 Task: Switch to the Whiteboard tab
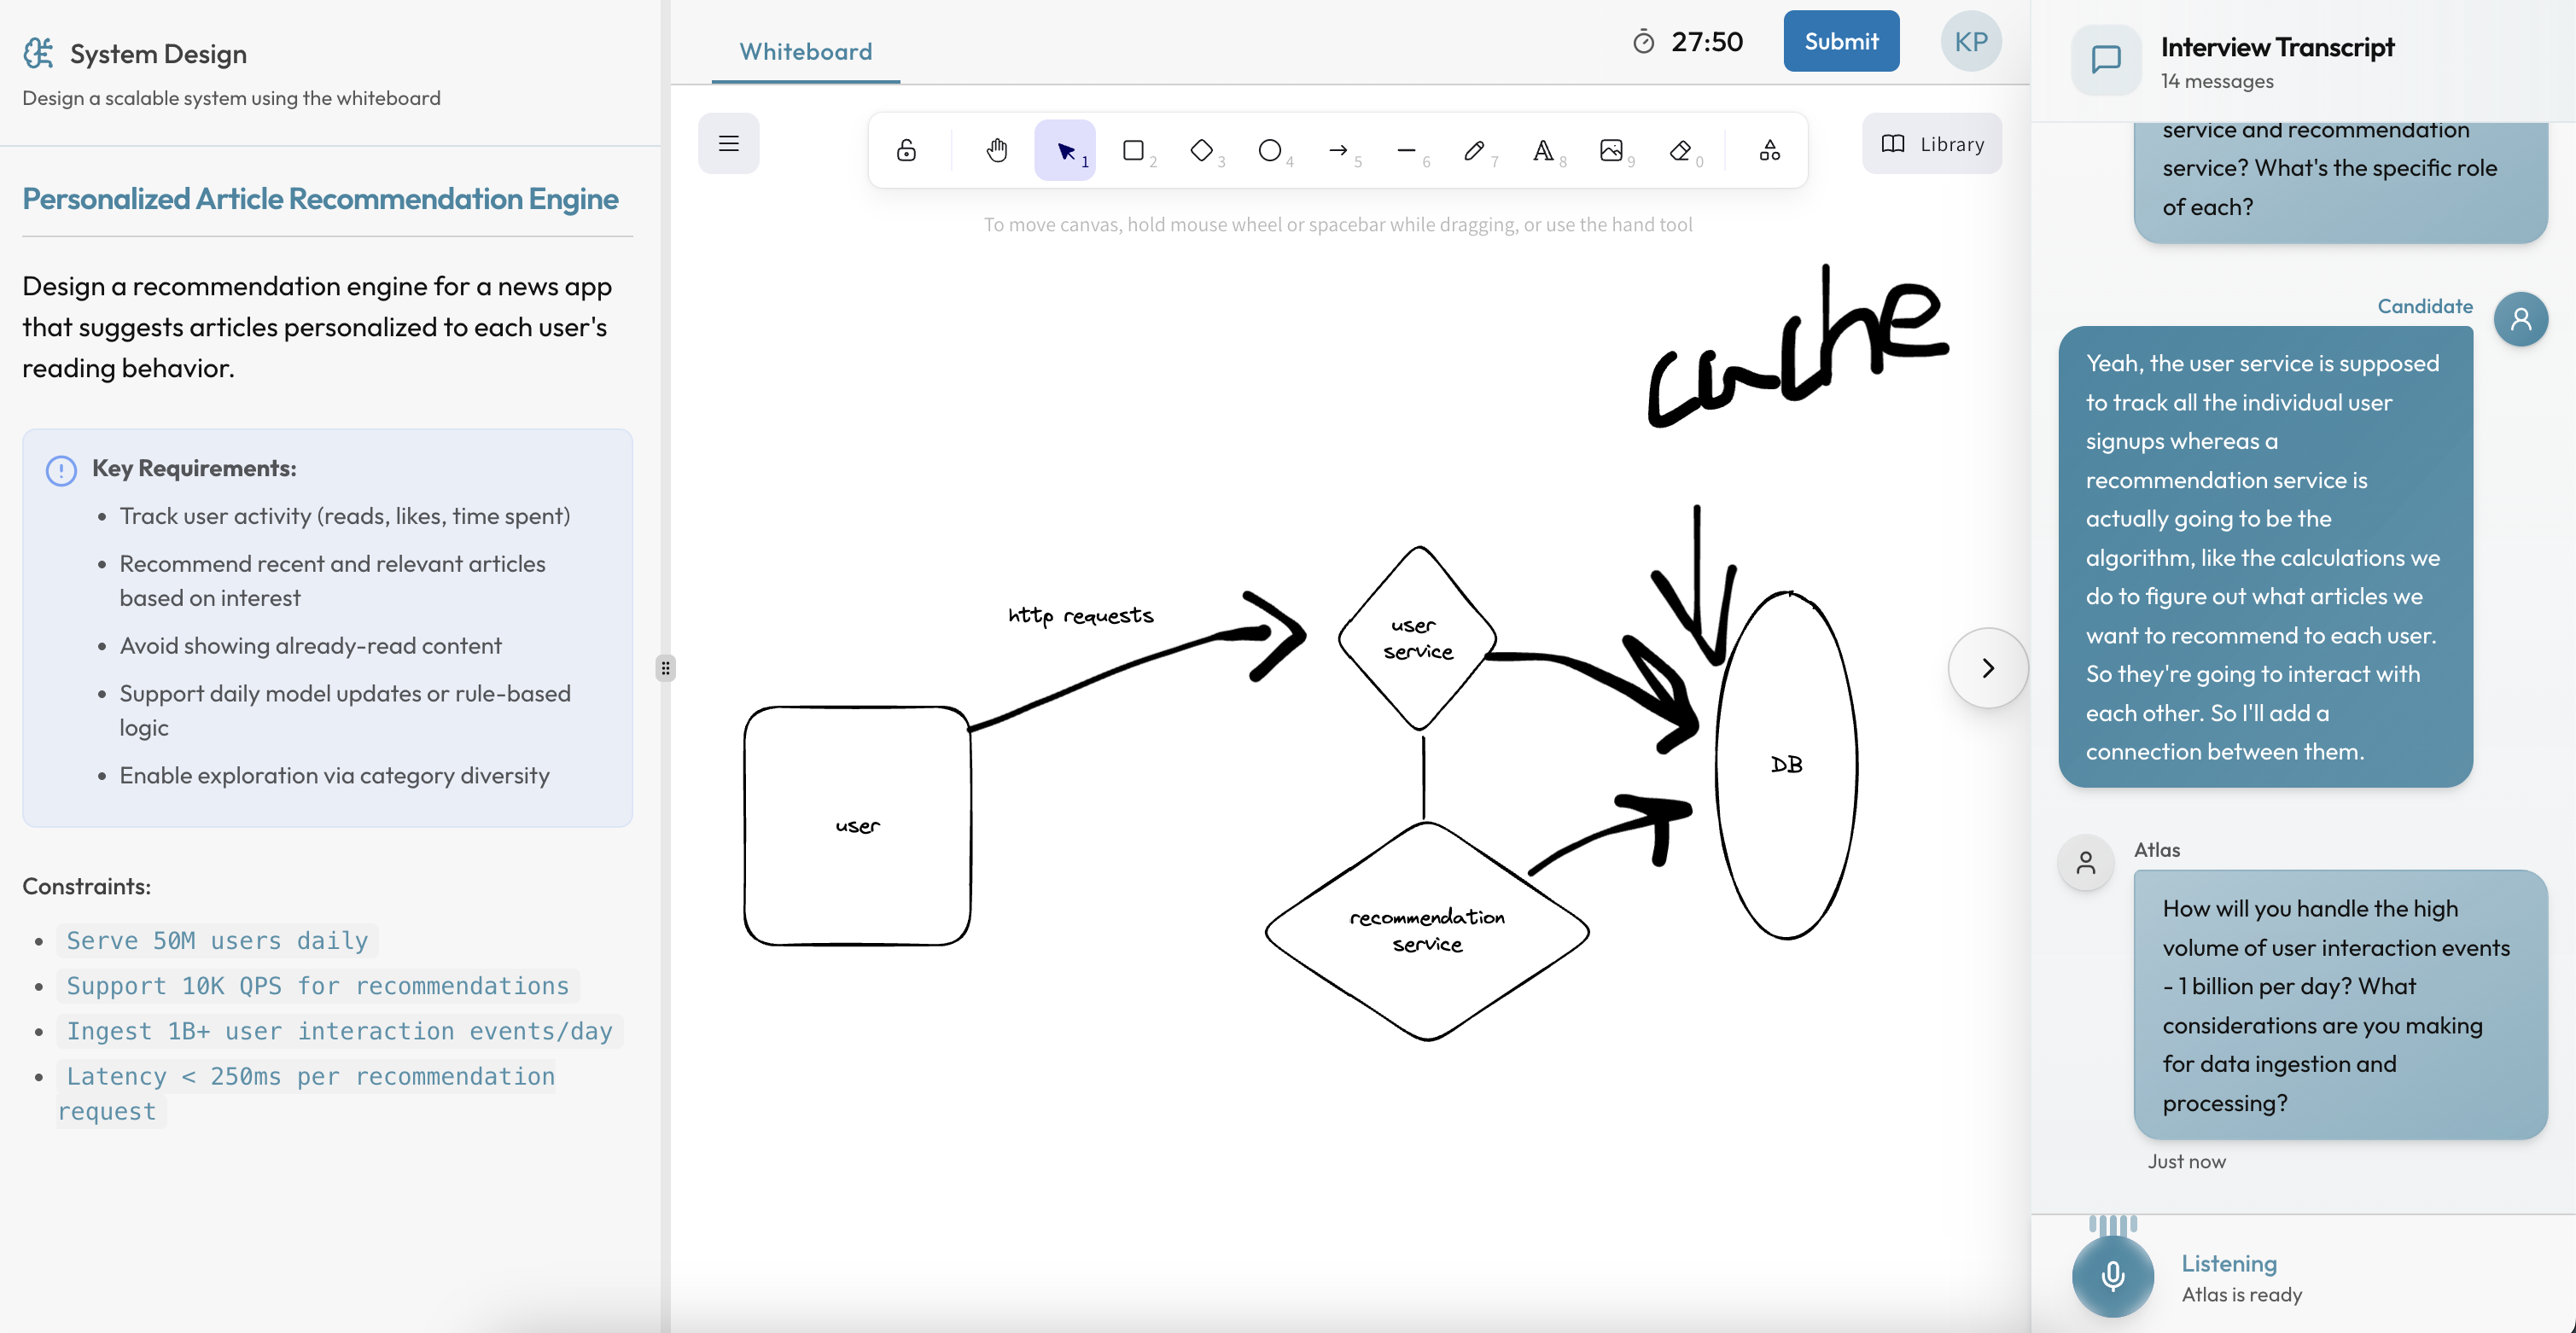tap(805, 51)
